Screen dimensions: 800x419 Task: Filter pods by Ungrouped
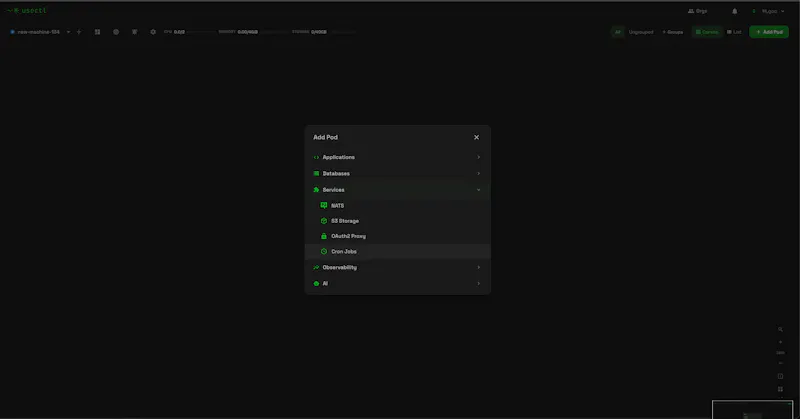641,32
